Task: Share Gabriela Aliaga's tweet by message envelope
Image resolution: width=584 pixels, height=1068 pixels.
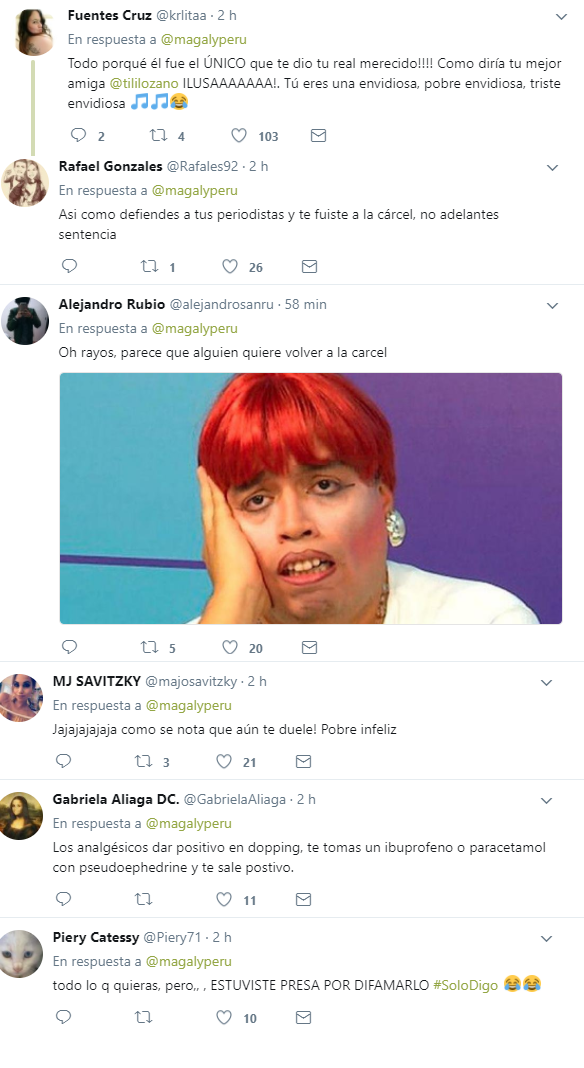Action: (303, 899)
